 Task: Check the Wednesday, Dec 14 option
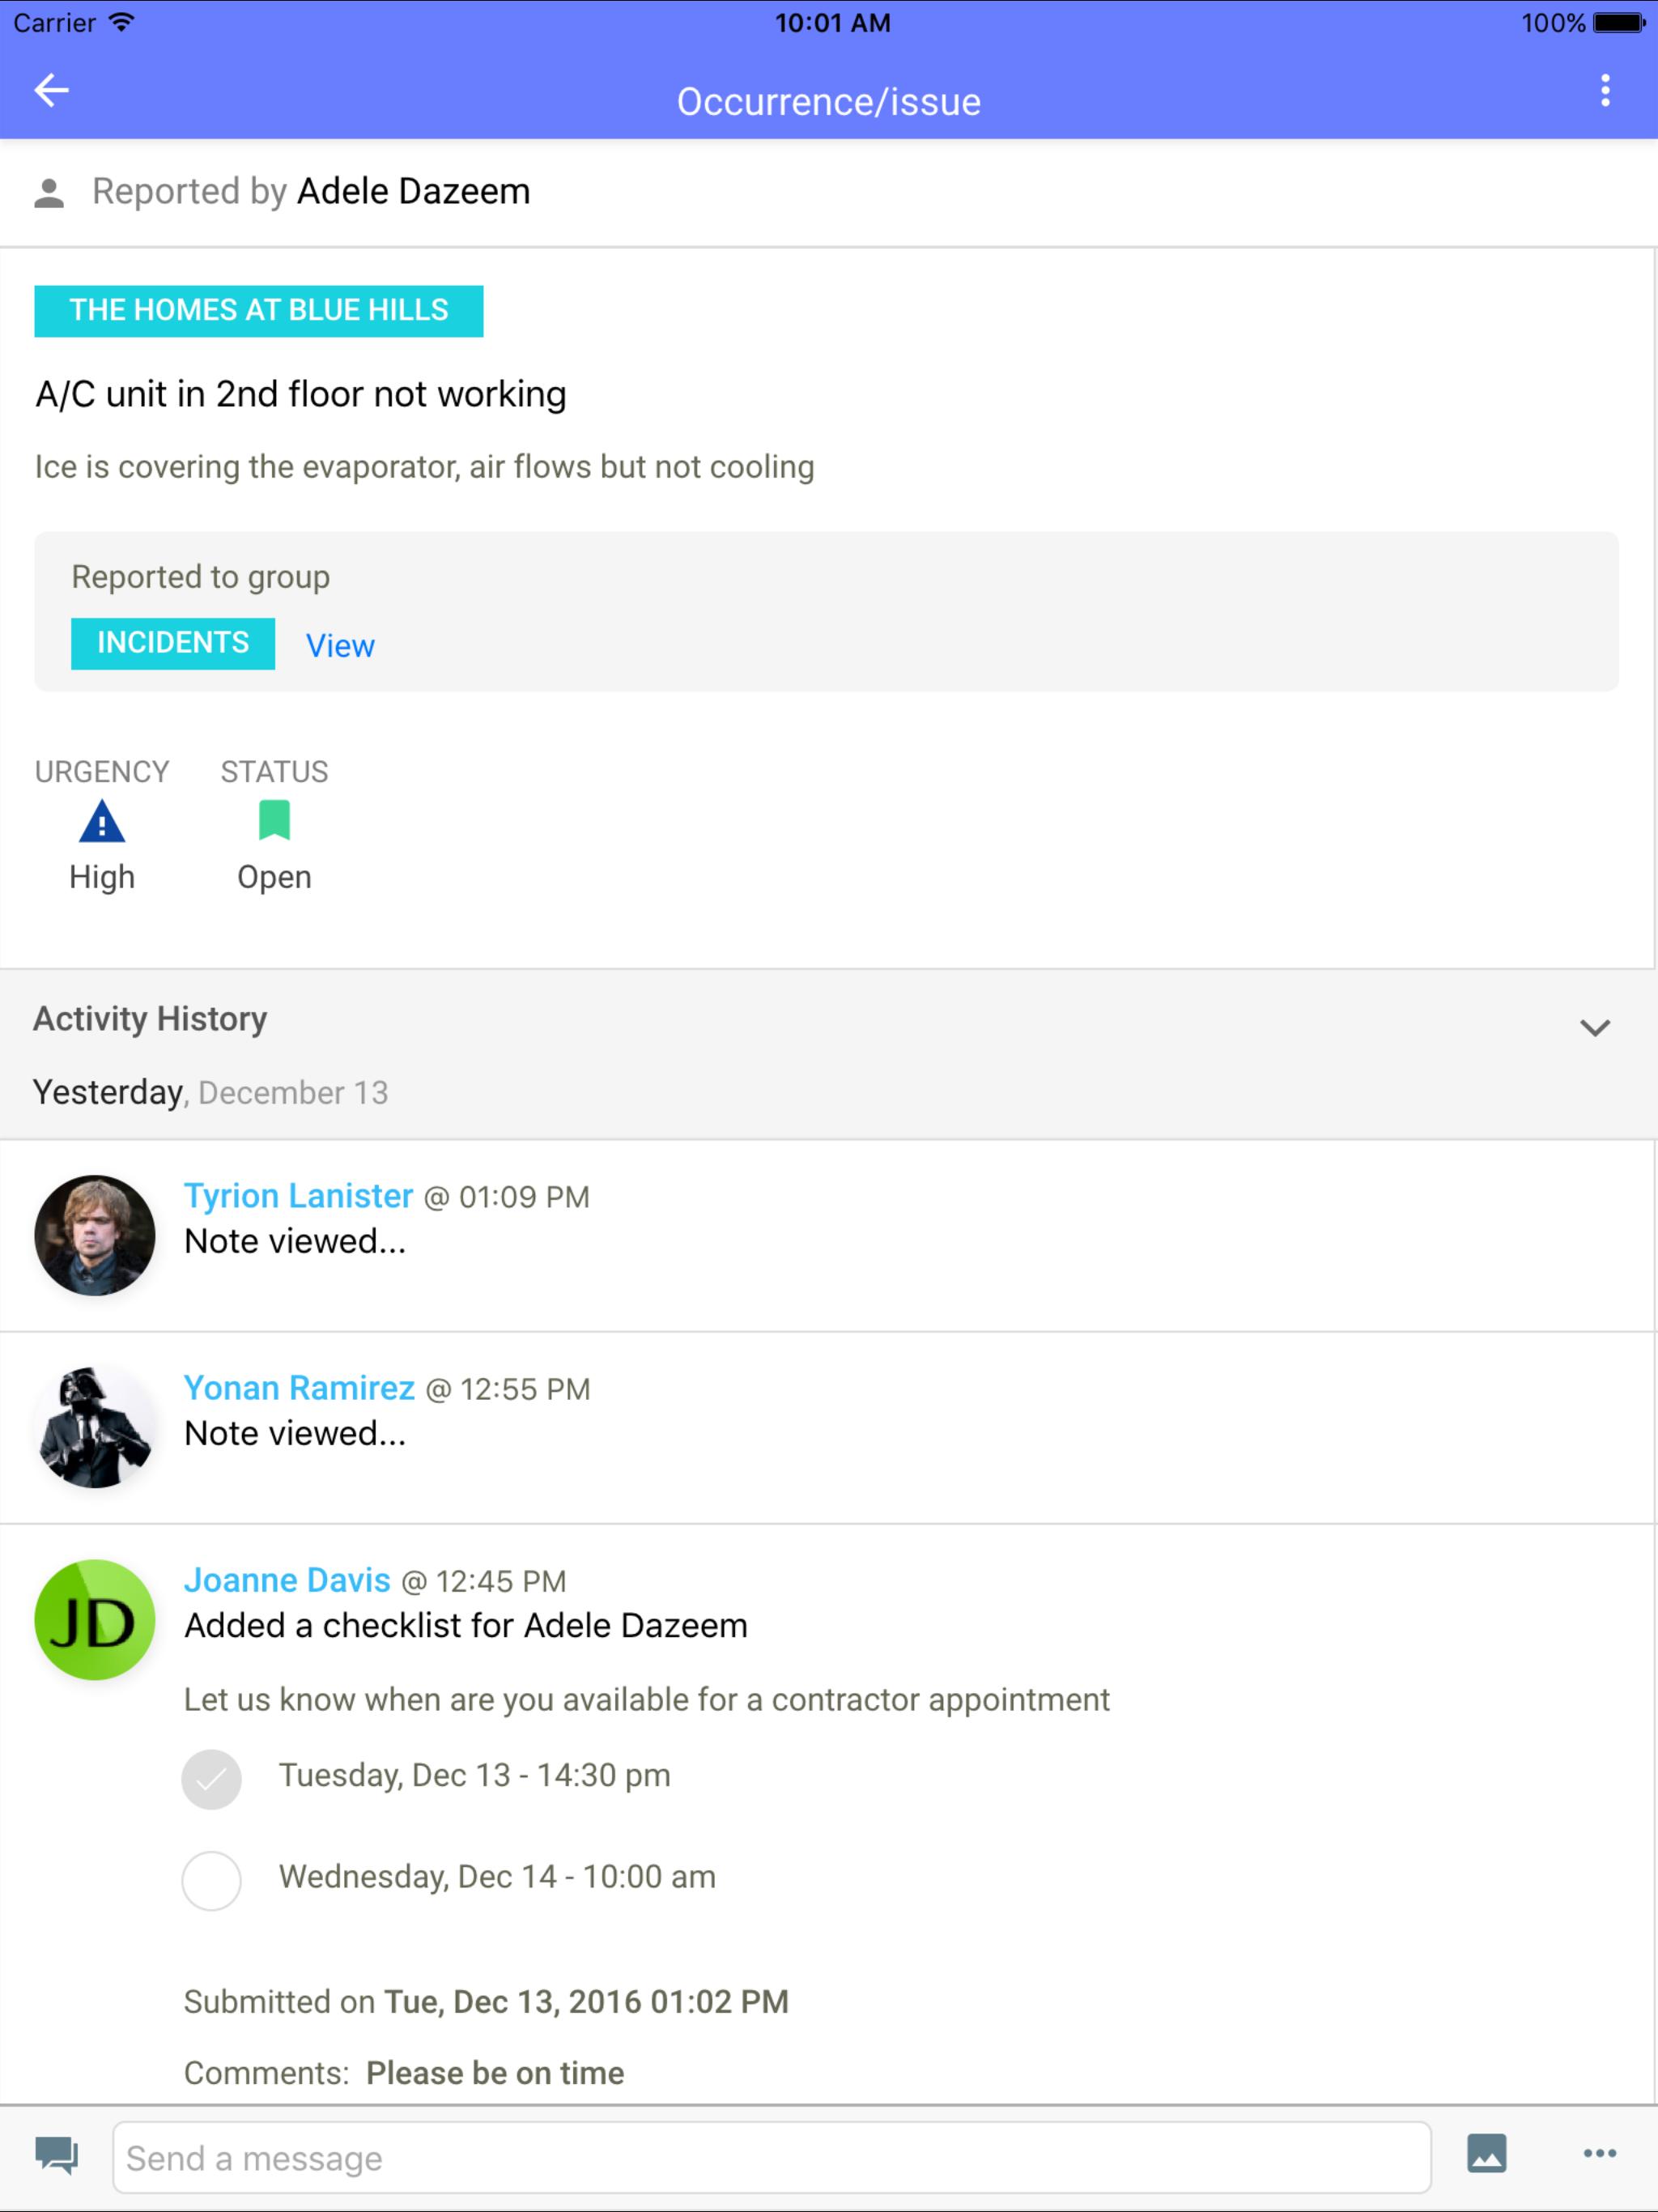pyautogui.click(x=211, y=1880)
